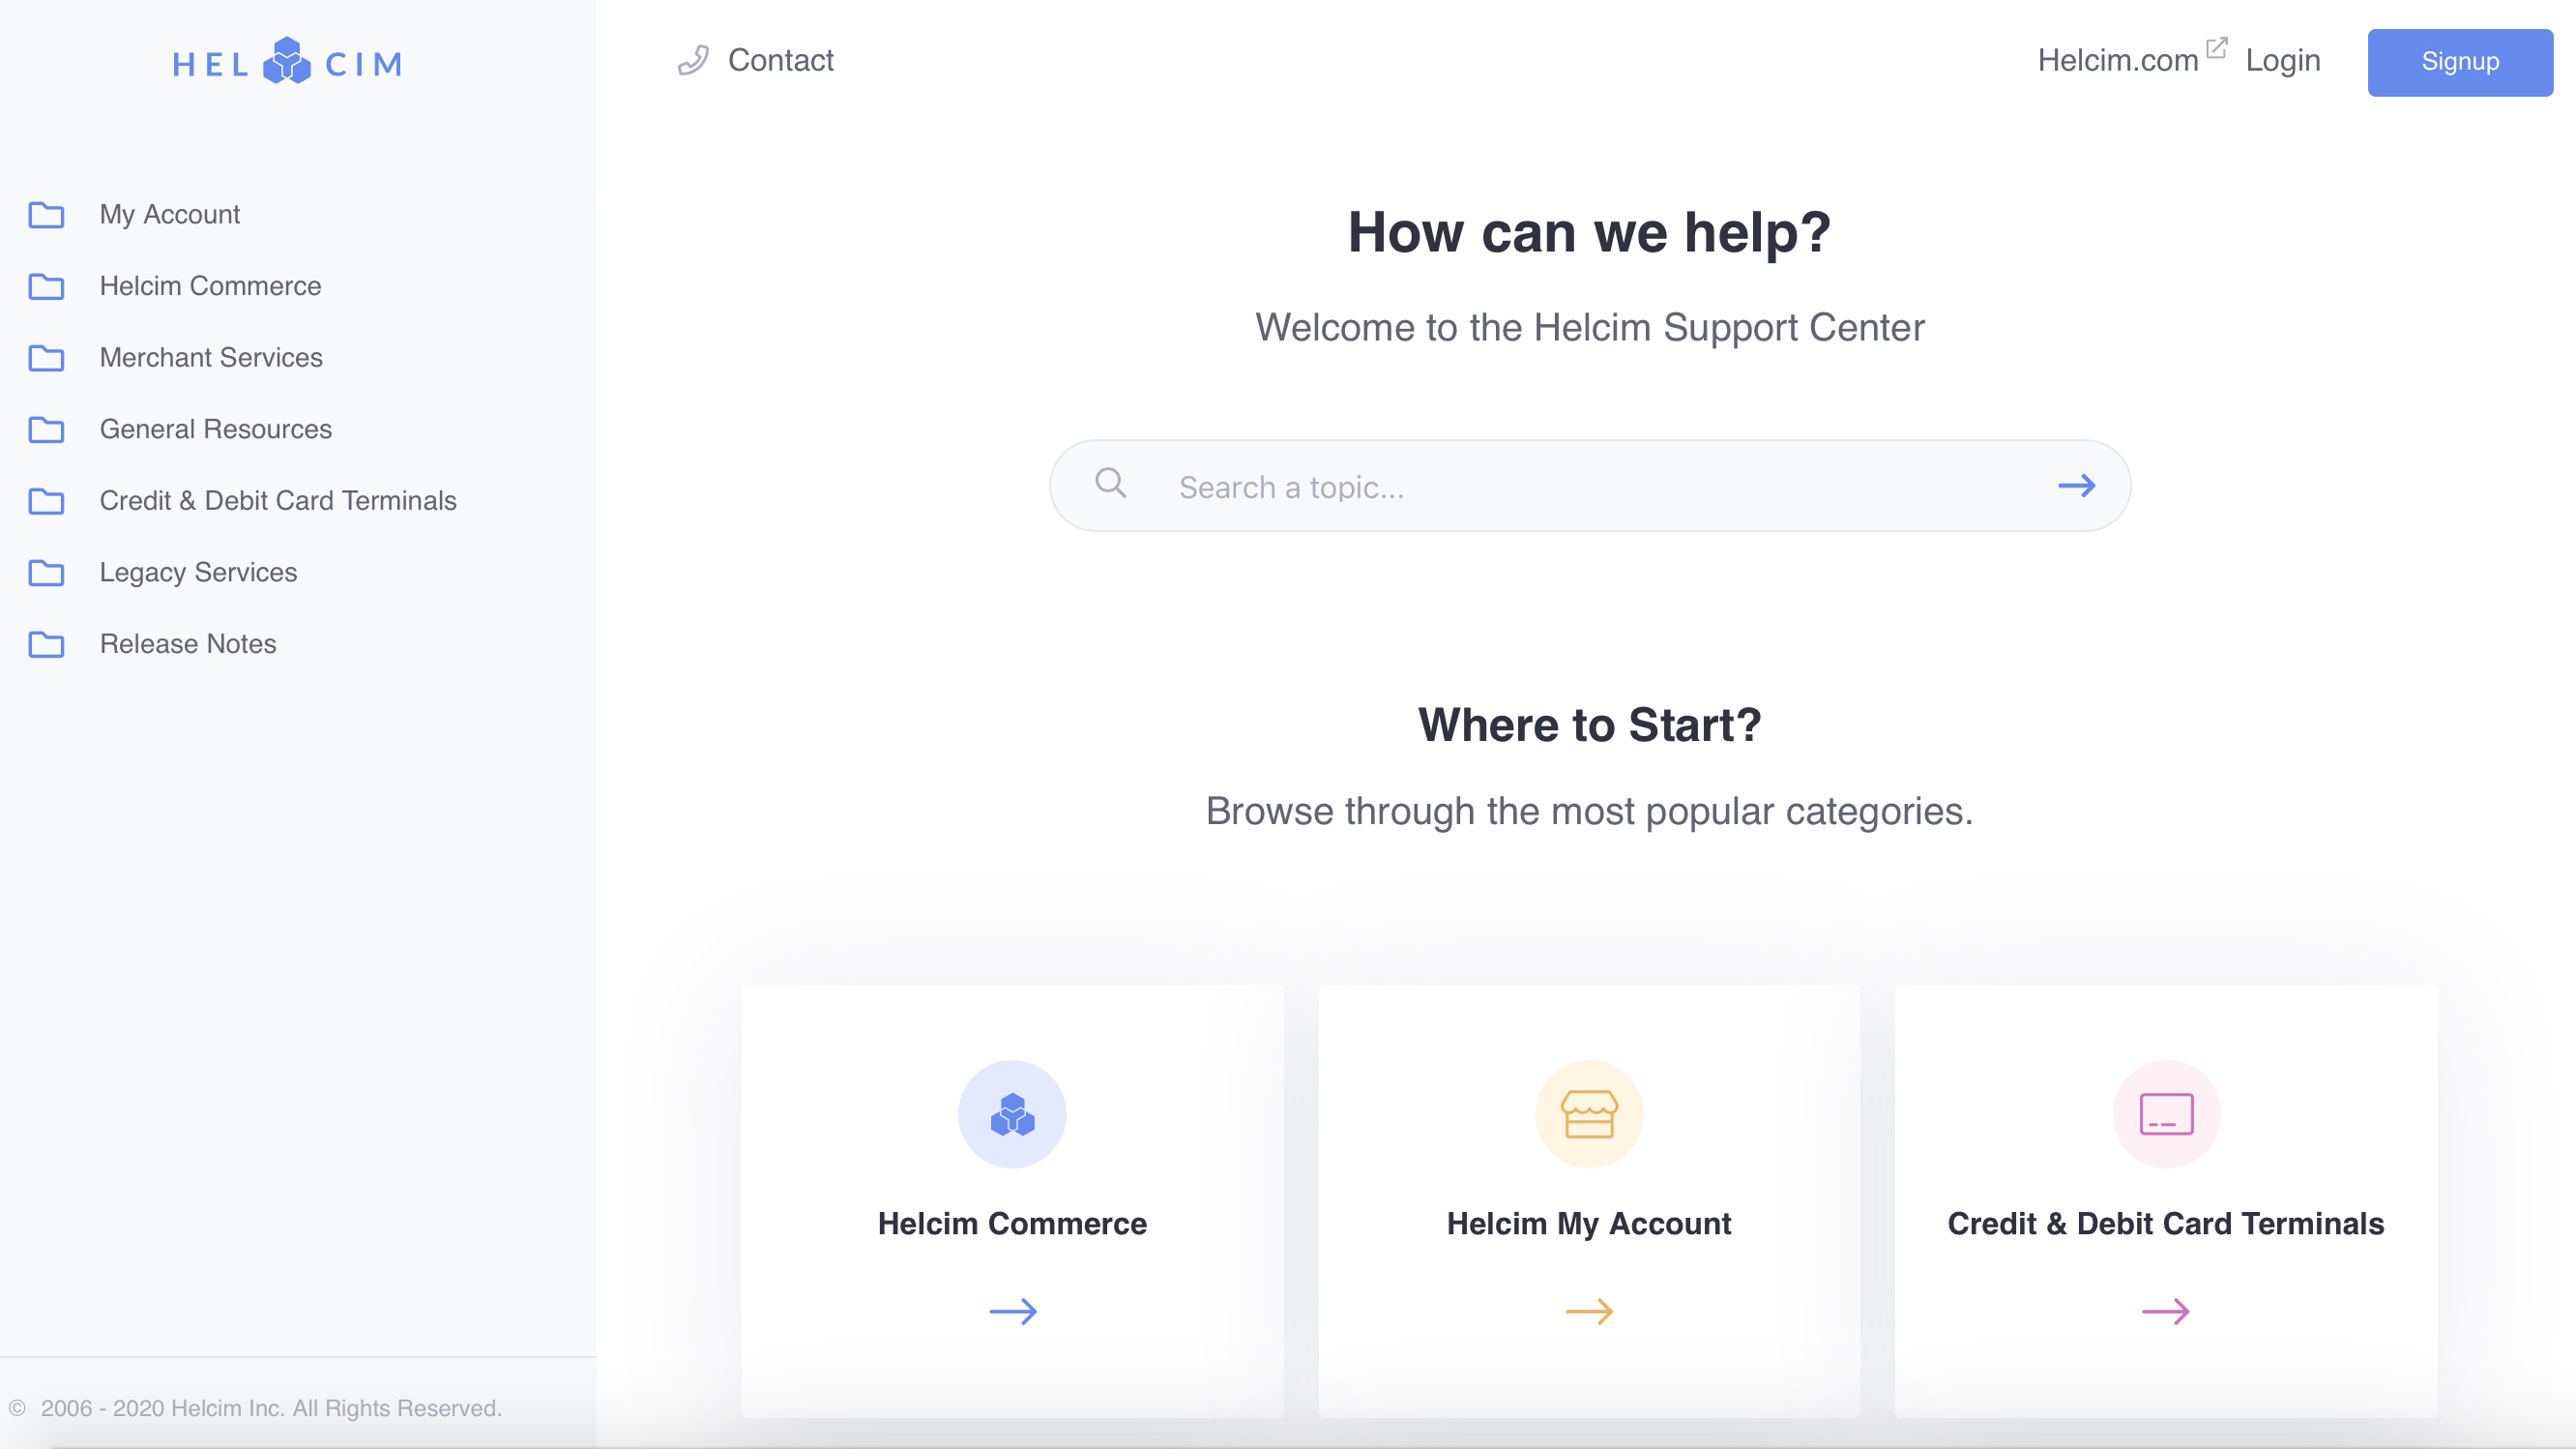The image size is (2576, 1449).
Task: Click the My Account folder expander
Action: pos(47,214)
